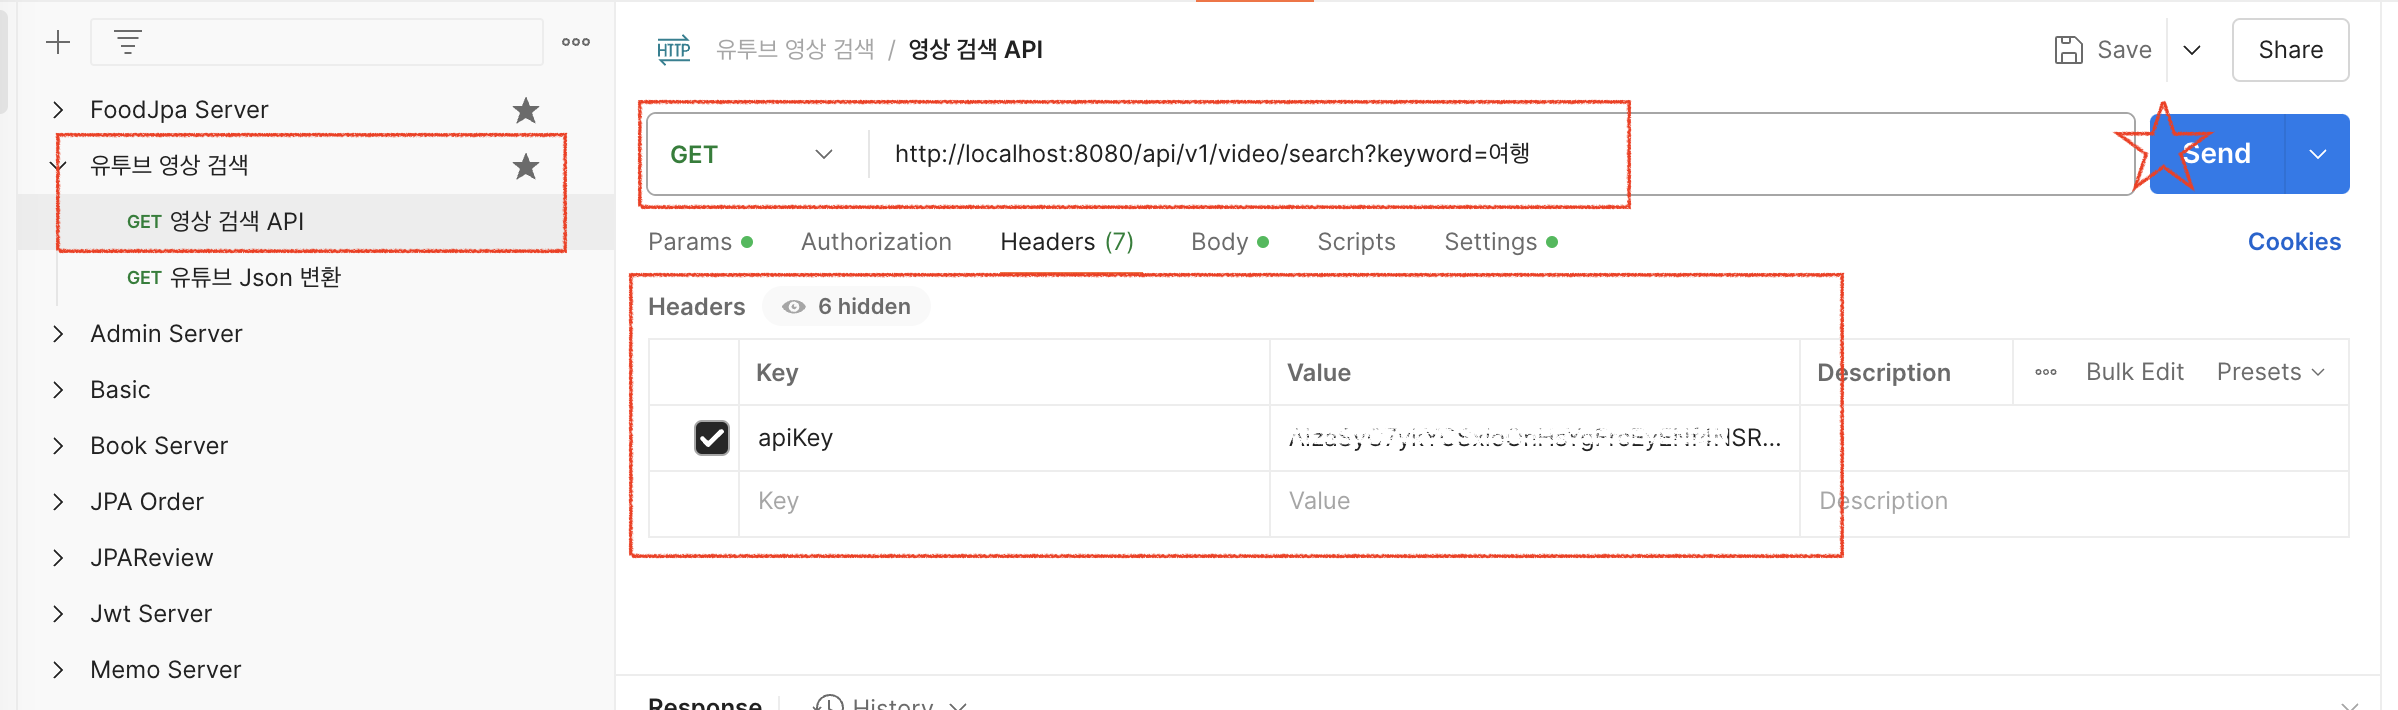Click the plus icon to create a new collection
Viewport: 2398px width, 710px height.
click(x=58, y=42)
